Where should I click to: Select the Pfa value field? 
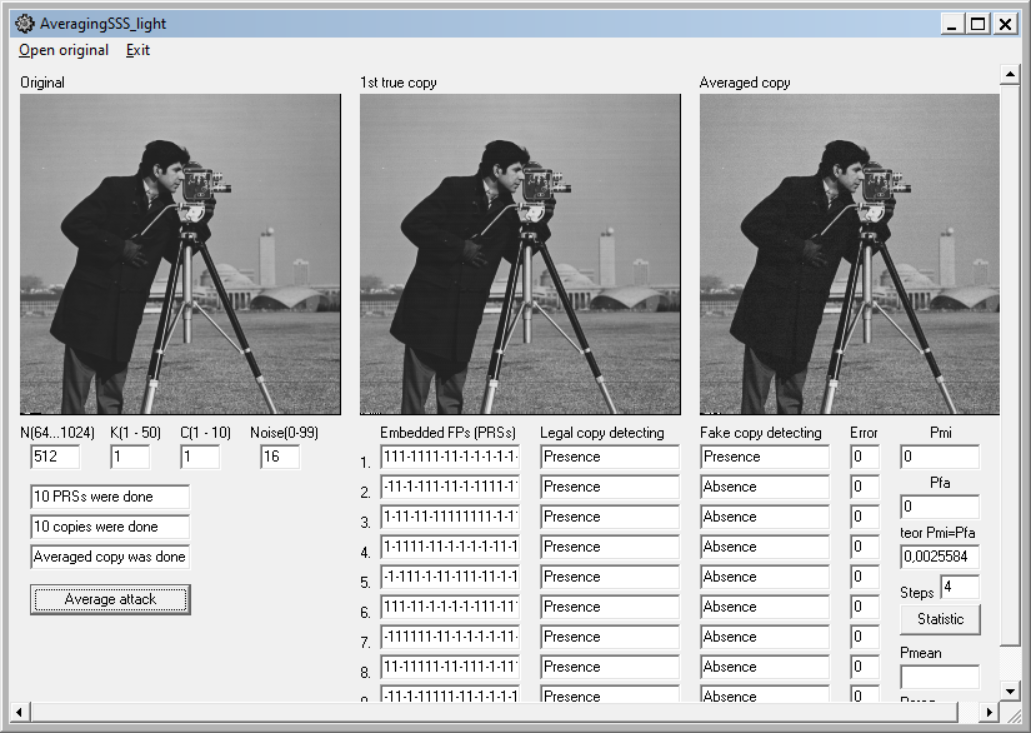940,507
